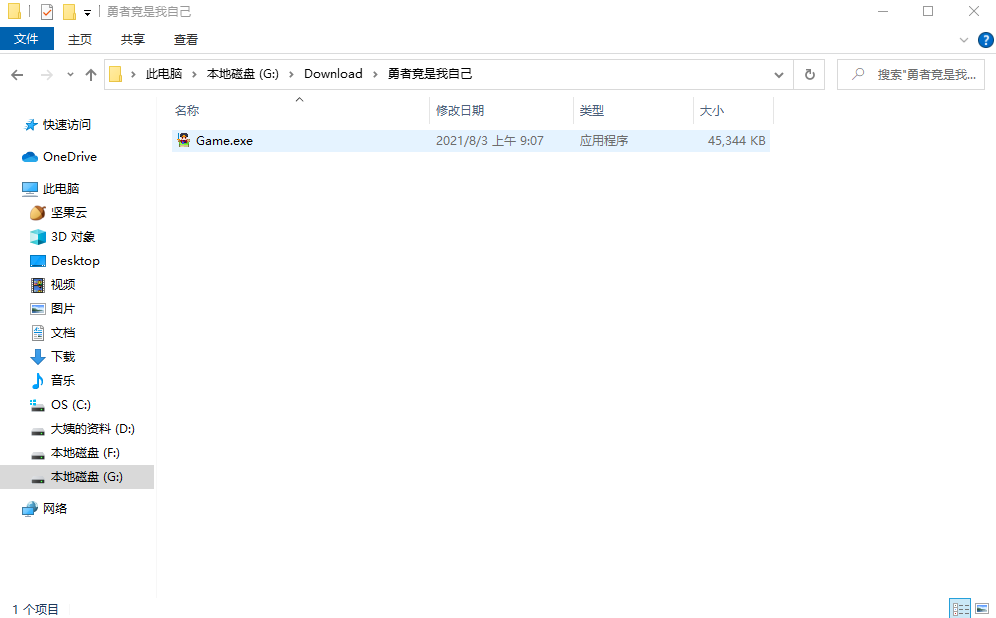Select 本地磁盘 (G:) in the navigation pane
The width and height of the screenshot is (996, 618).
[x=77, y=477]
